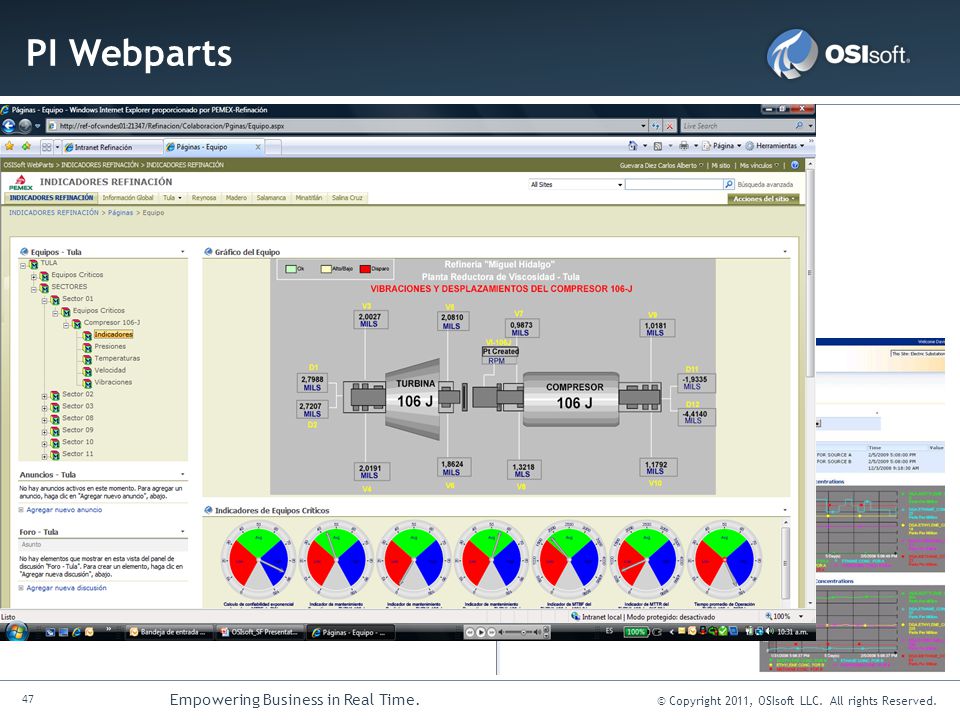Open Acciones del sitio menu

coord(763,199)
